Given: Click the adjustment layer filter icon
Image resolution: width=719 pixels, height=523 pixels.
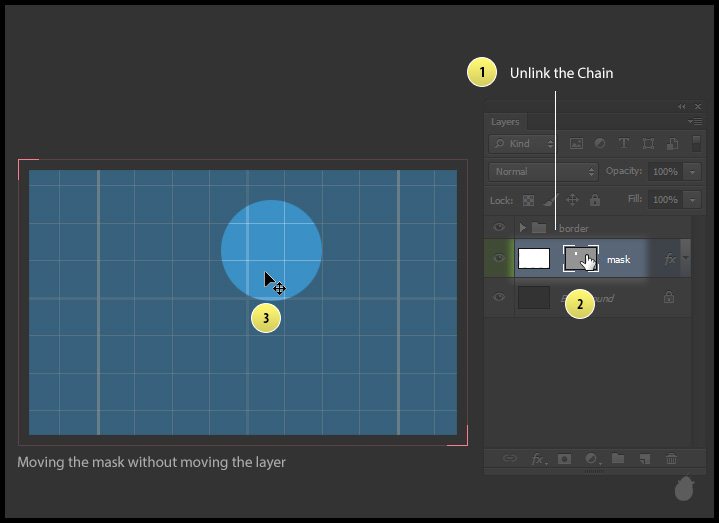Looking at the screenshot, I should [x=600, y=144].
